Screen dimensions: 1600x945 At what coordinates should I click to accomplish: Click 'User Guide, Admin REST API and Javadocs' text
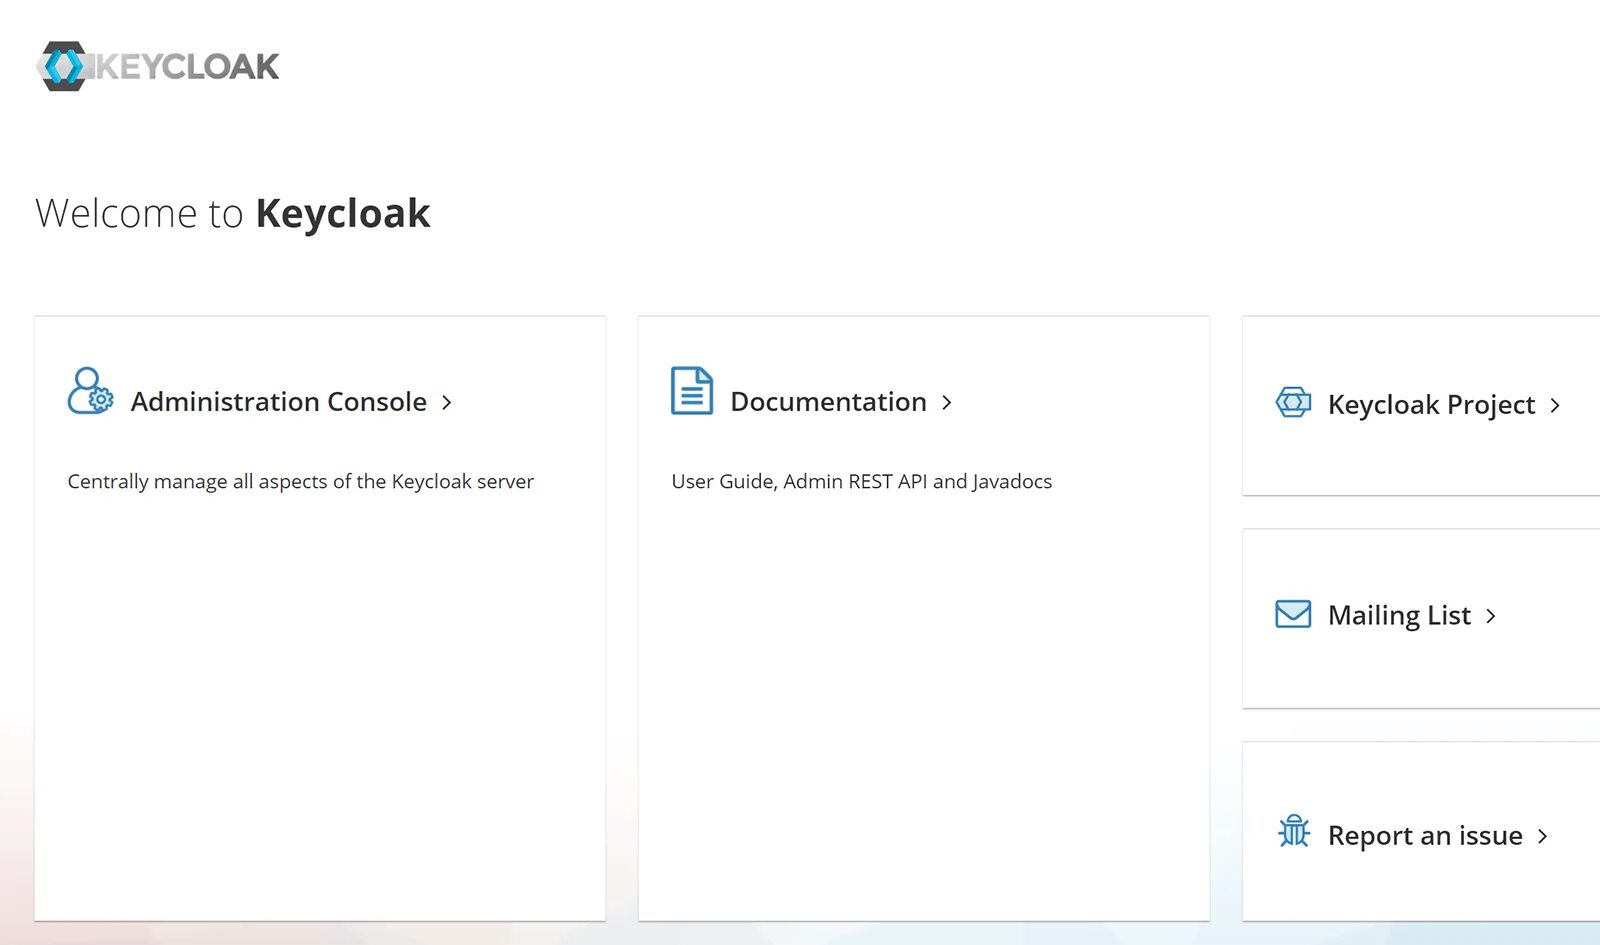click(x=862, y=482)
